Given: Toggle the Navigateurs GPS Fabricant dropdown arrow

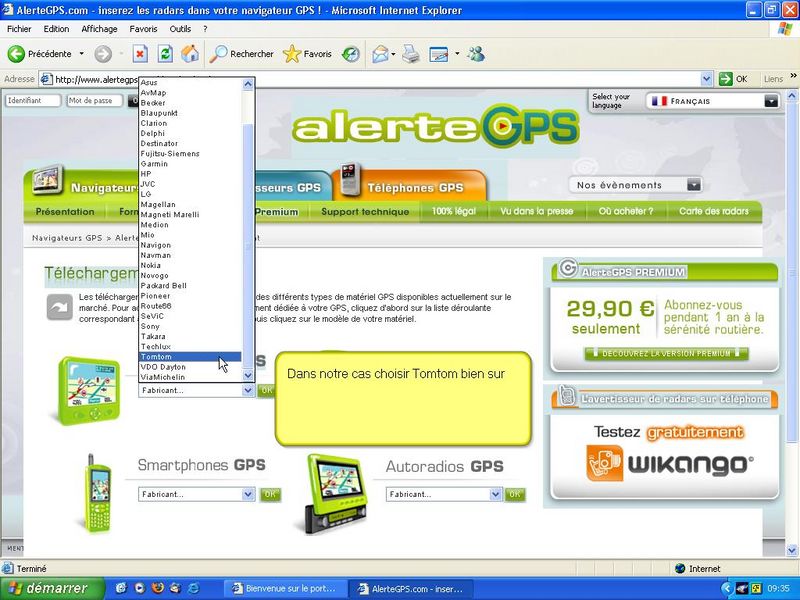Looking at the screenshot, I should (248, 390).
